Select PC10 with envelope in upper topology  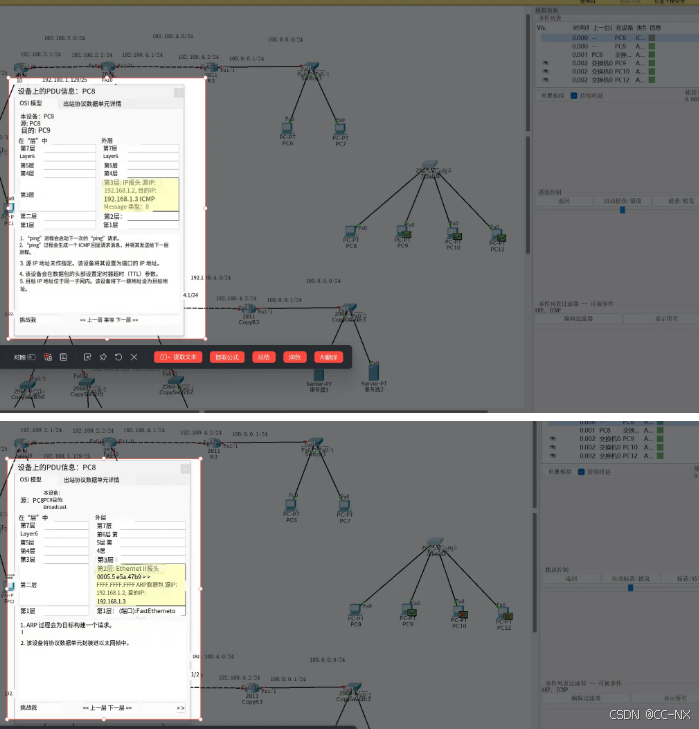(x=454, y=233)
